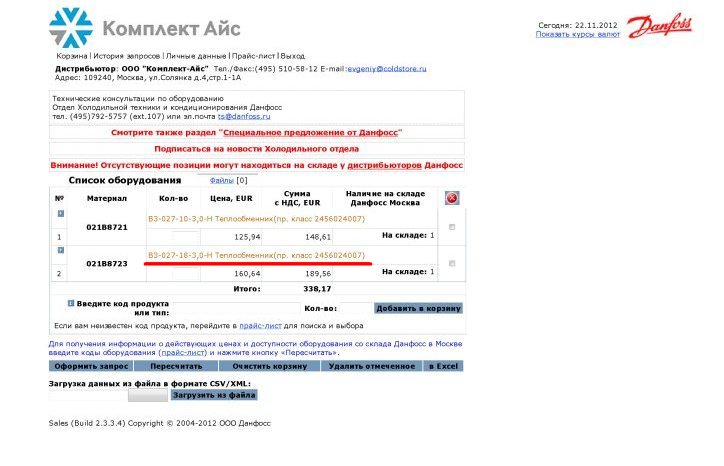This screenshot has width=724, height=466.
Task: Click Удалить отмеченное button
Action: click(x=372, y=366)
